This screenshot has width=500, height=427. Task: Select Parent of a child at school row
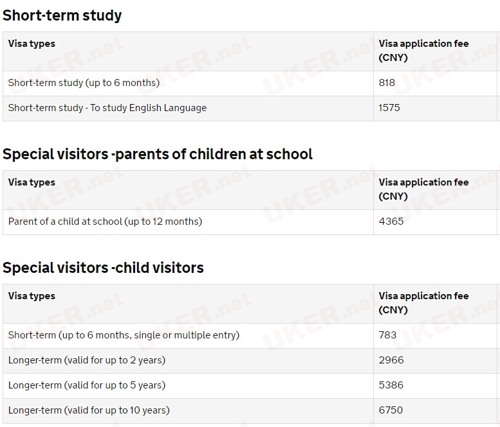(x=251, y=222)
